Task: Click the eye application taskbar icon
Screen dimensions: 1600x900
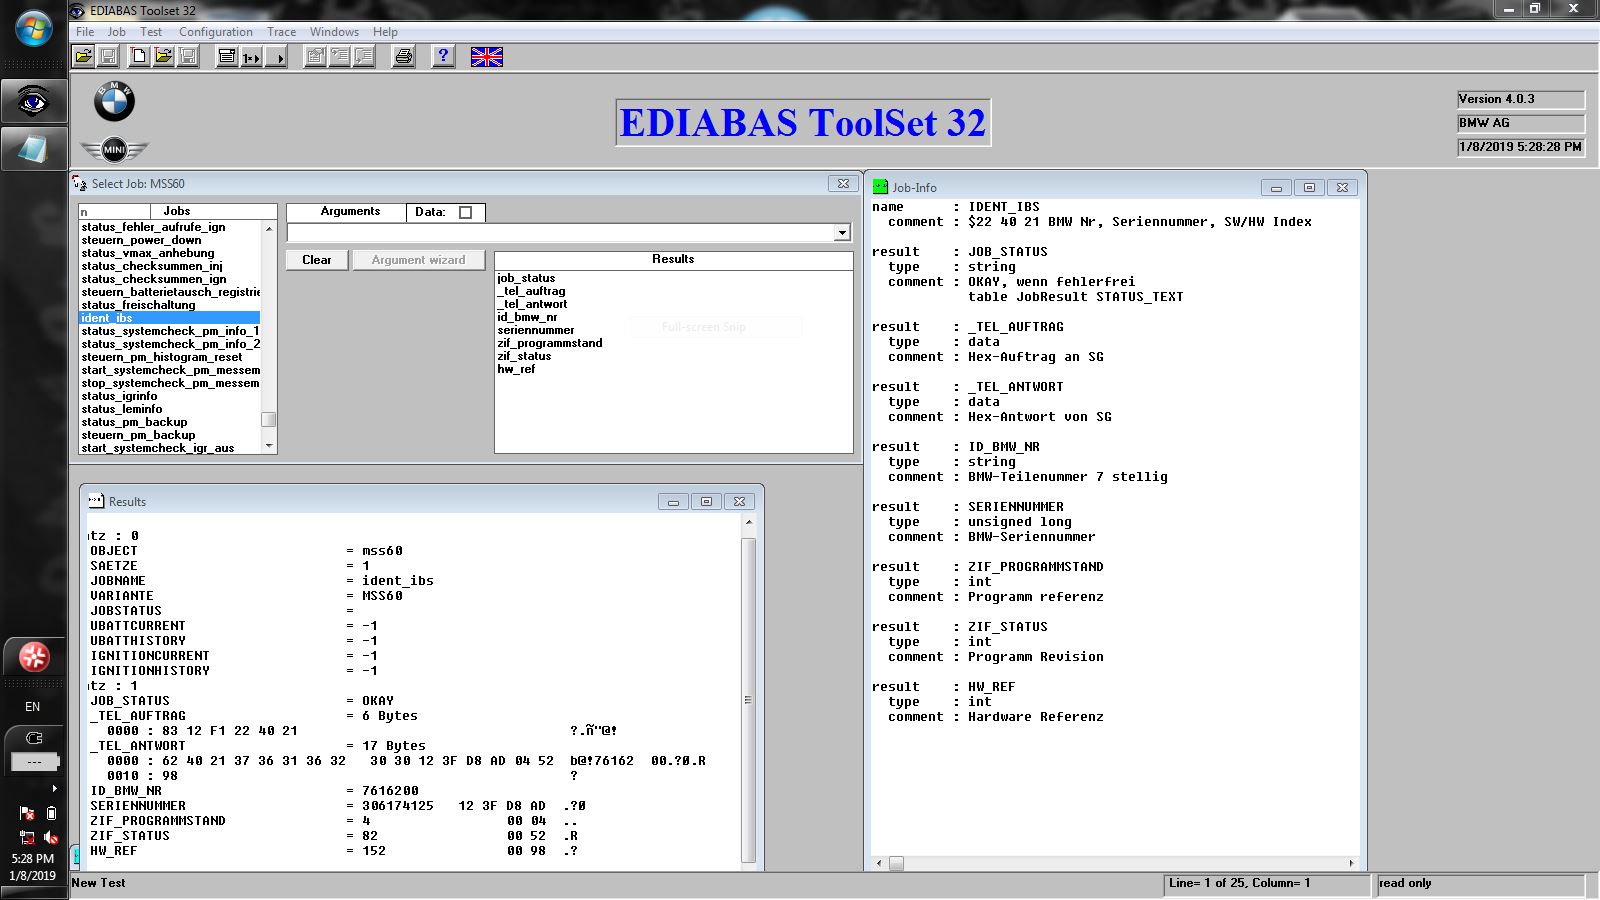Action: pyautogui.click(x=33, y=101)
